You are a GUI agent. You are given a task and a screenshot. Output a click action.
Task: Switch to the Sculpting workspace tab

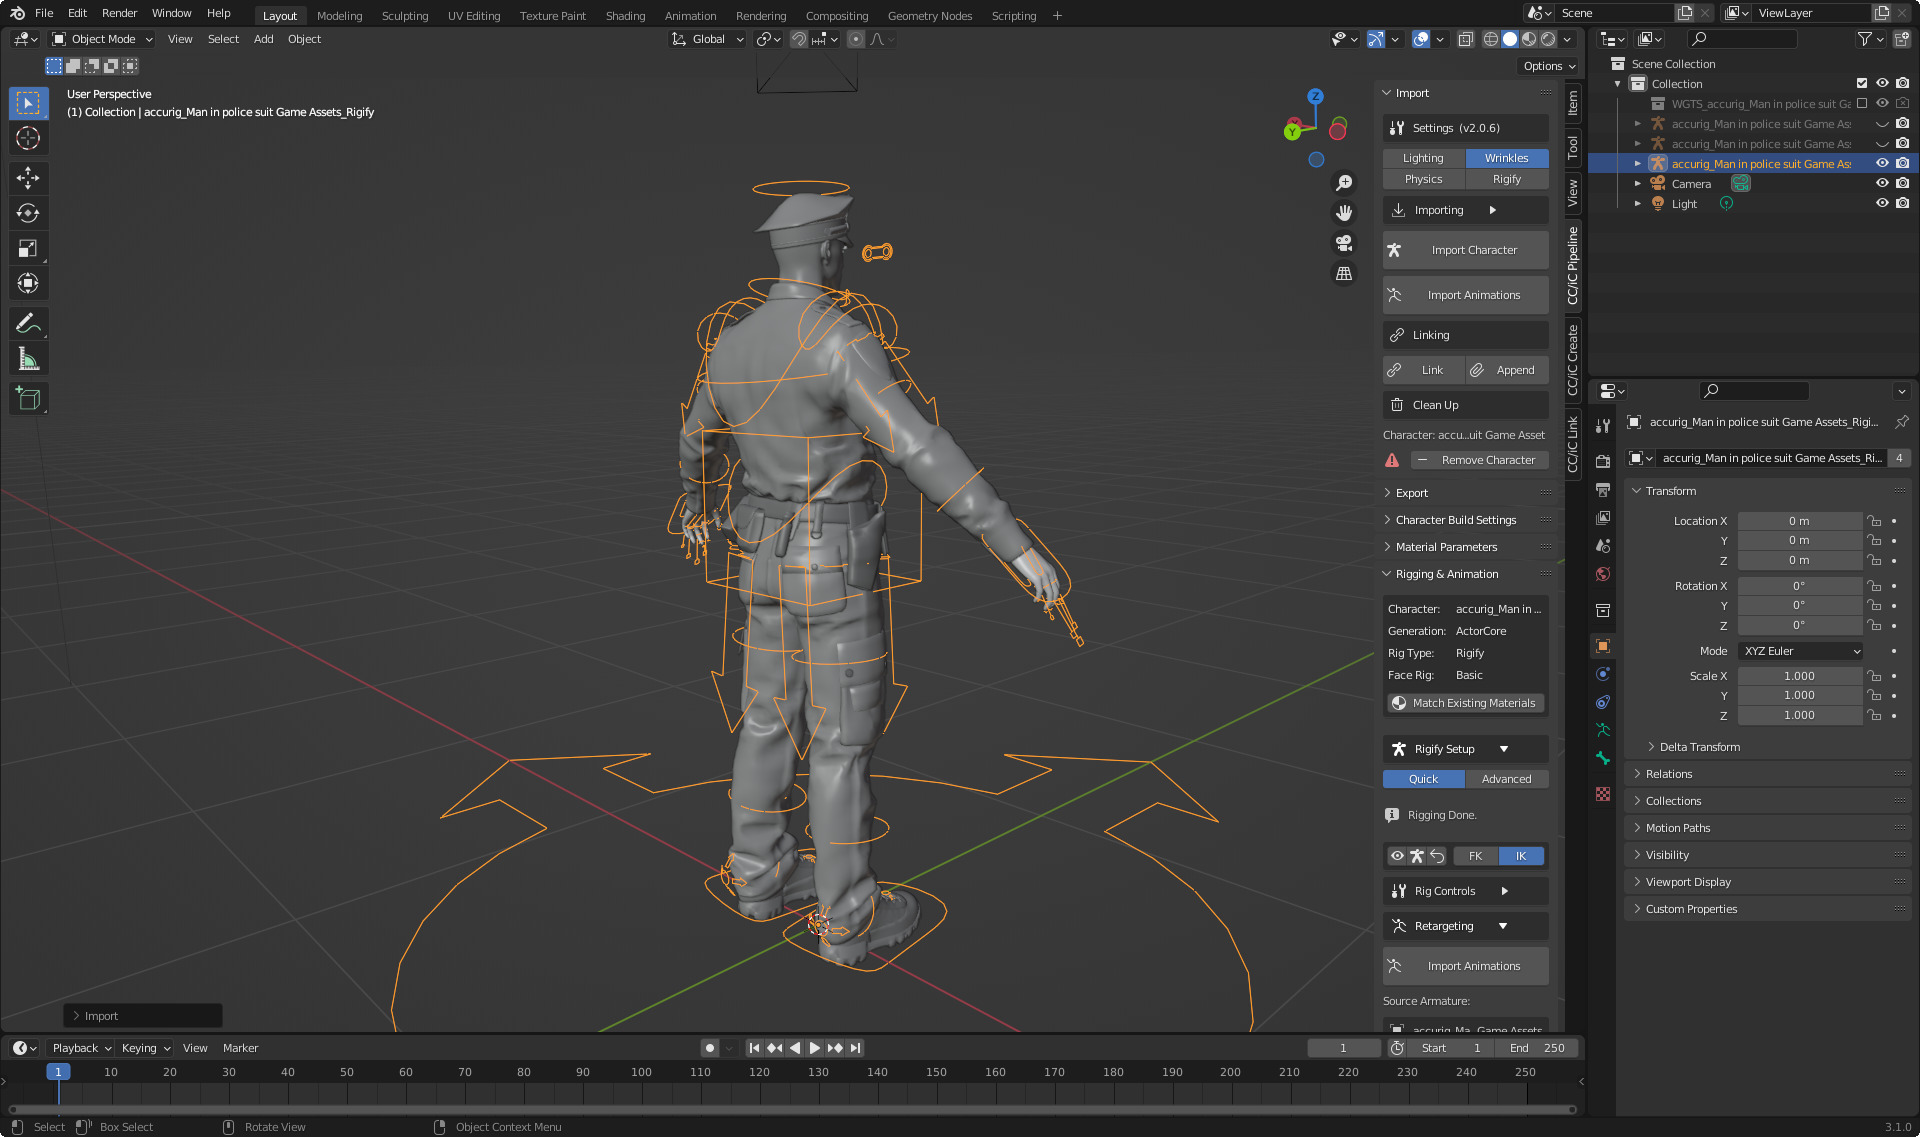(405, 16)
